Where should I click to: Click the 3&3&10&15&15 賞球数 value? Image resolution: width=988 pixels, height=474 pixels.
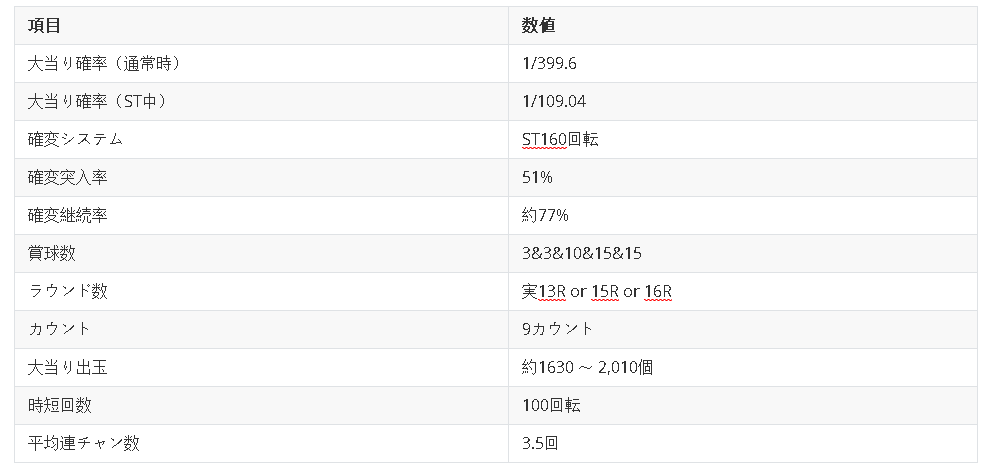click(x=582, y=253)
